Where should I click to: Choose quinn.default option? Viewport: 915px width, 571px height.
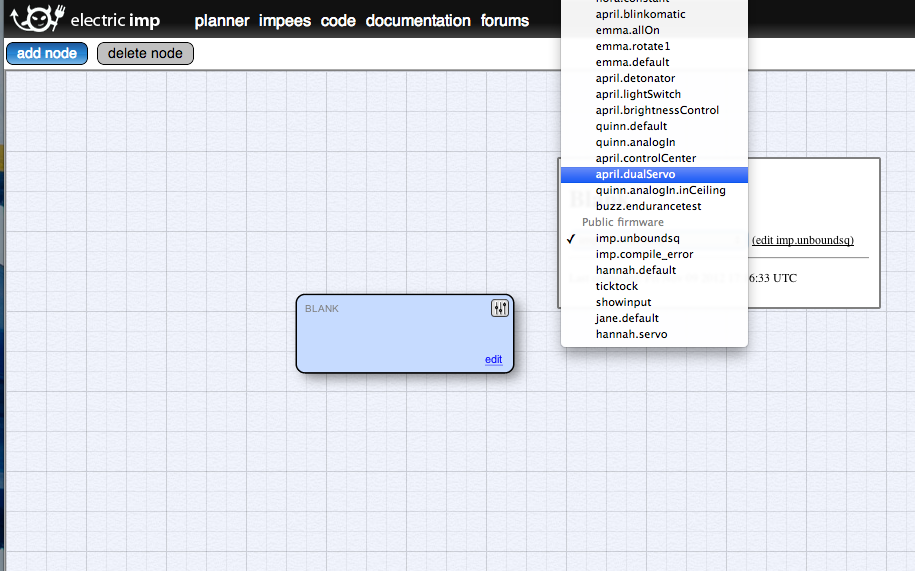(x=654, y=126)
